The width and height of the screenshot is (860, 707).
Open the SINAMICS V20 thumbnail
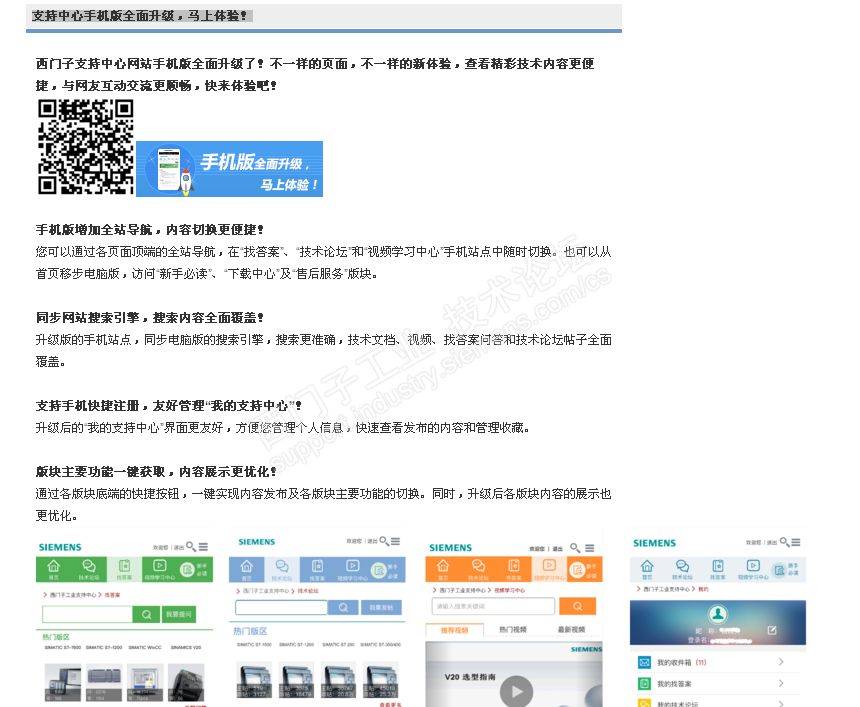(186, 682)
